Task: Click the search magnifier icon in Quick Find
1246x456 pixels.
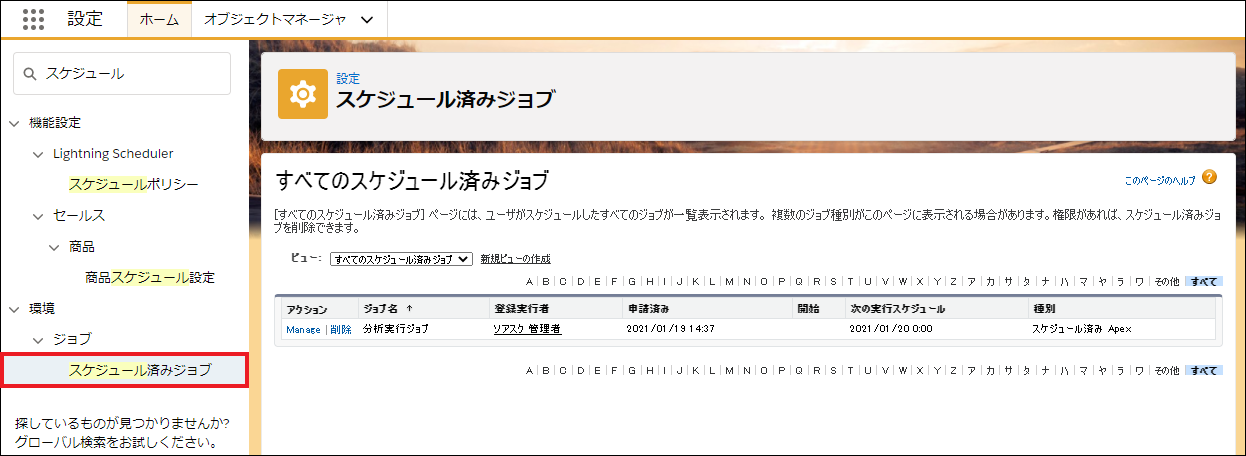Action: click(x=30, y=74)
